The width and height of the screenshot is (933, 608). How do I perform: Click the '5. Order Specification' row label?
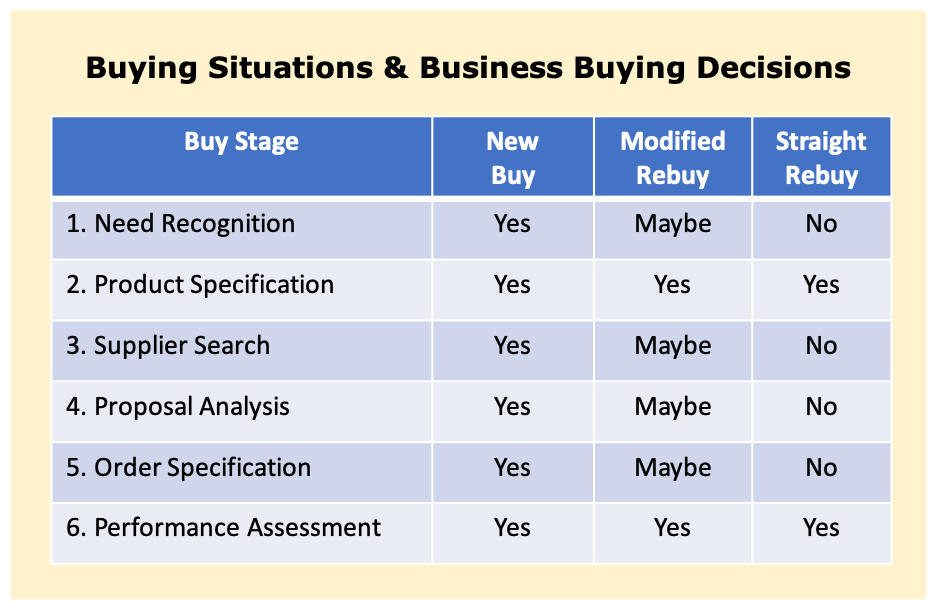point(188,468)
